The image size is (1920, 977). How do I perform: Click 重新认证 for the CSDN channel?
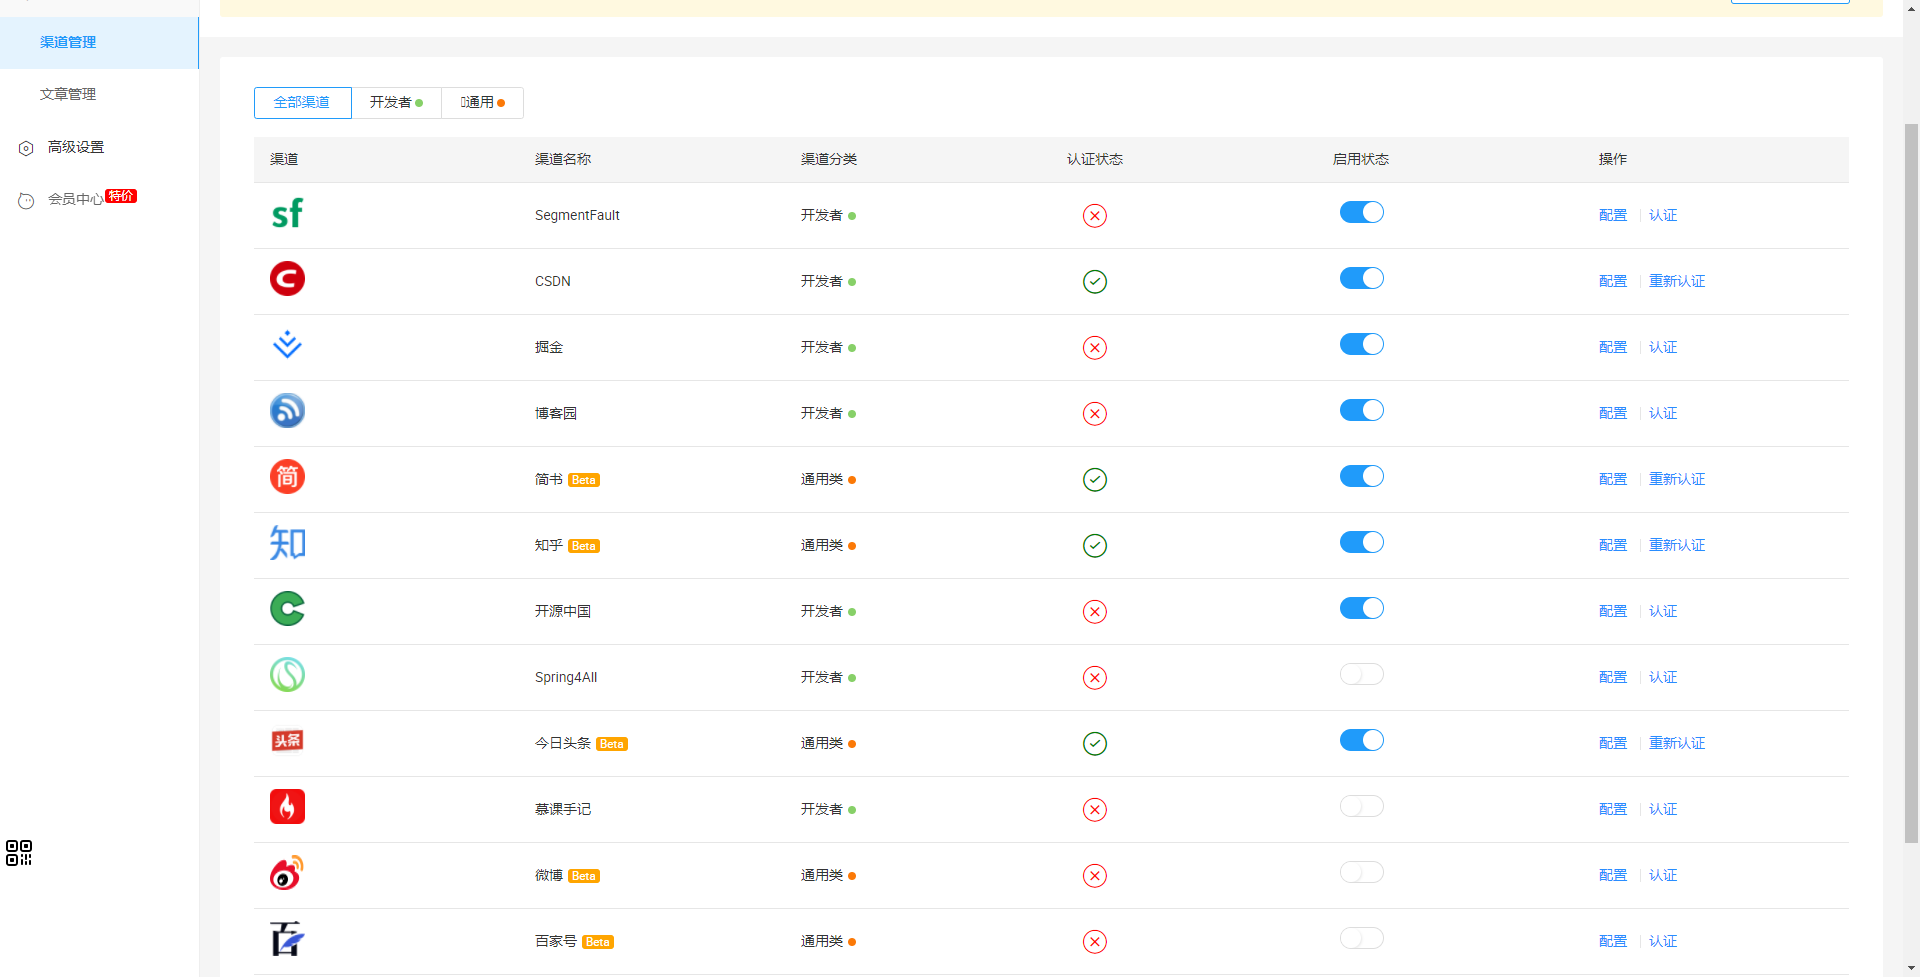click(x=1676, y=281)
